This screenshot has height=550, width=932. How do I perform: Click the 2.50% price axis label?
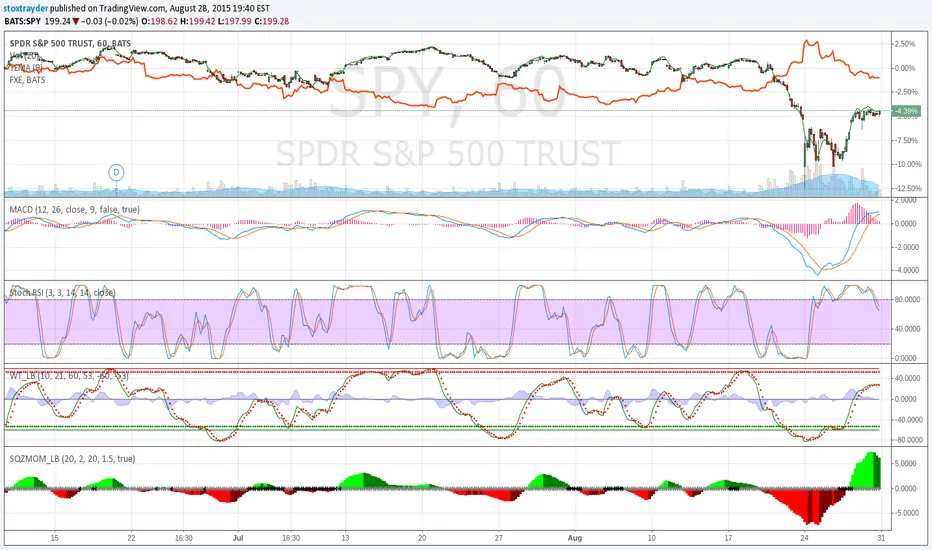pyautogui.click(x=905, y=44)
